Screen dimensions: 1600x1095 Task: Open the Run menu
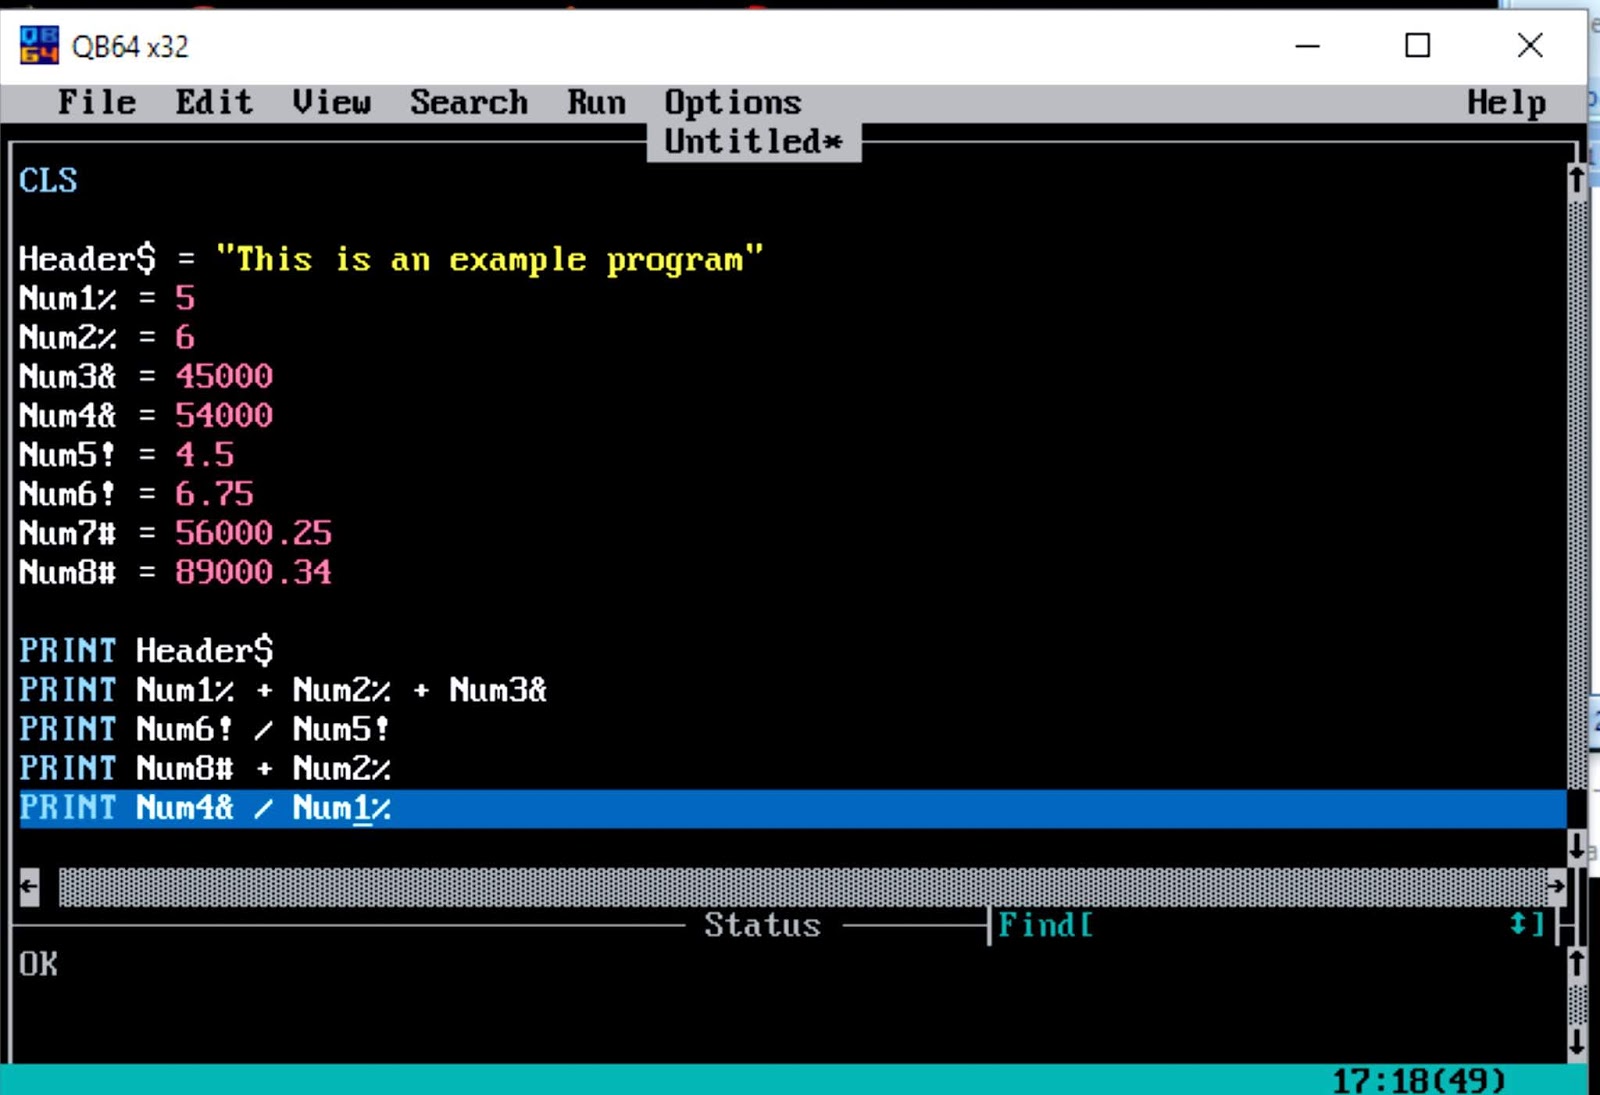595,101
